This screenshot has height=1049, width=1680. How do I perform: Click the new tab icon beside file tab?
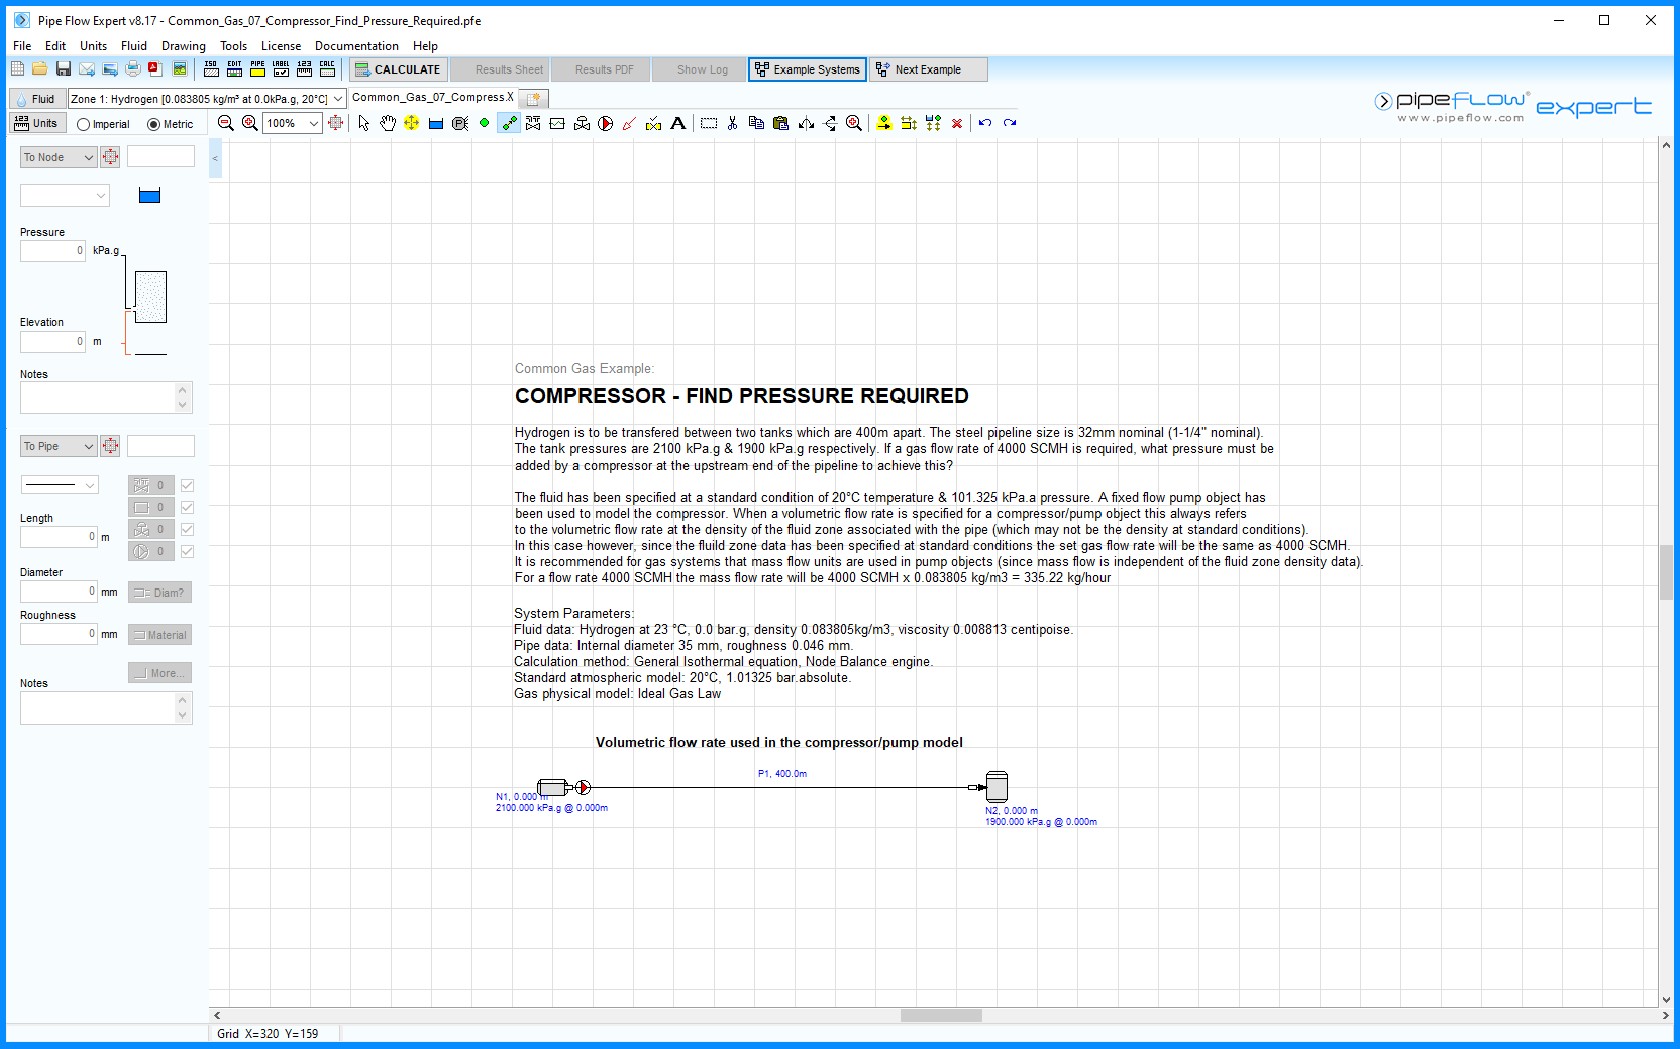tap(534, 98)
